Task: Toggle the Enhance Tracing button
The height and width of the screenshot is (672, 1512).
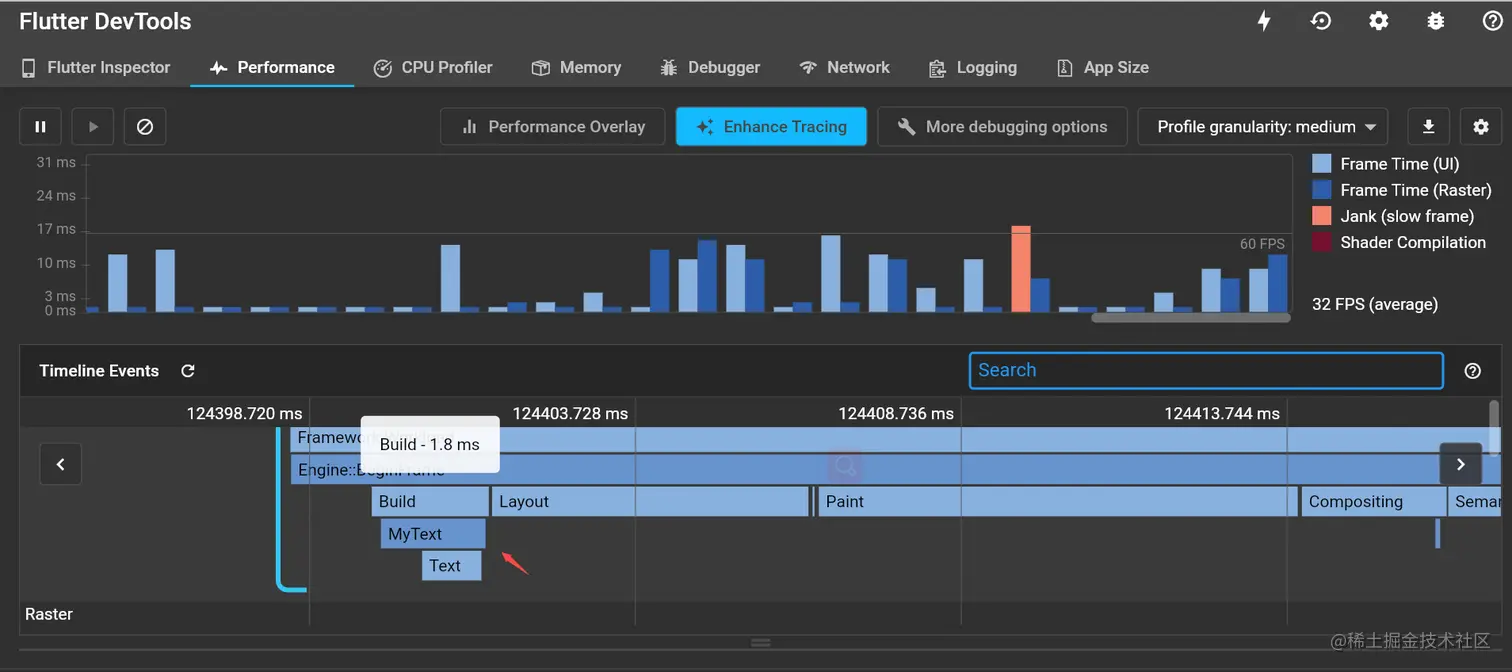Action: 771,127
